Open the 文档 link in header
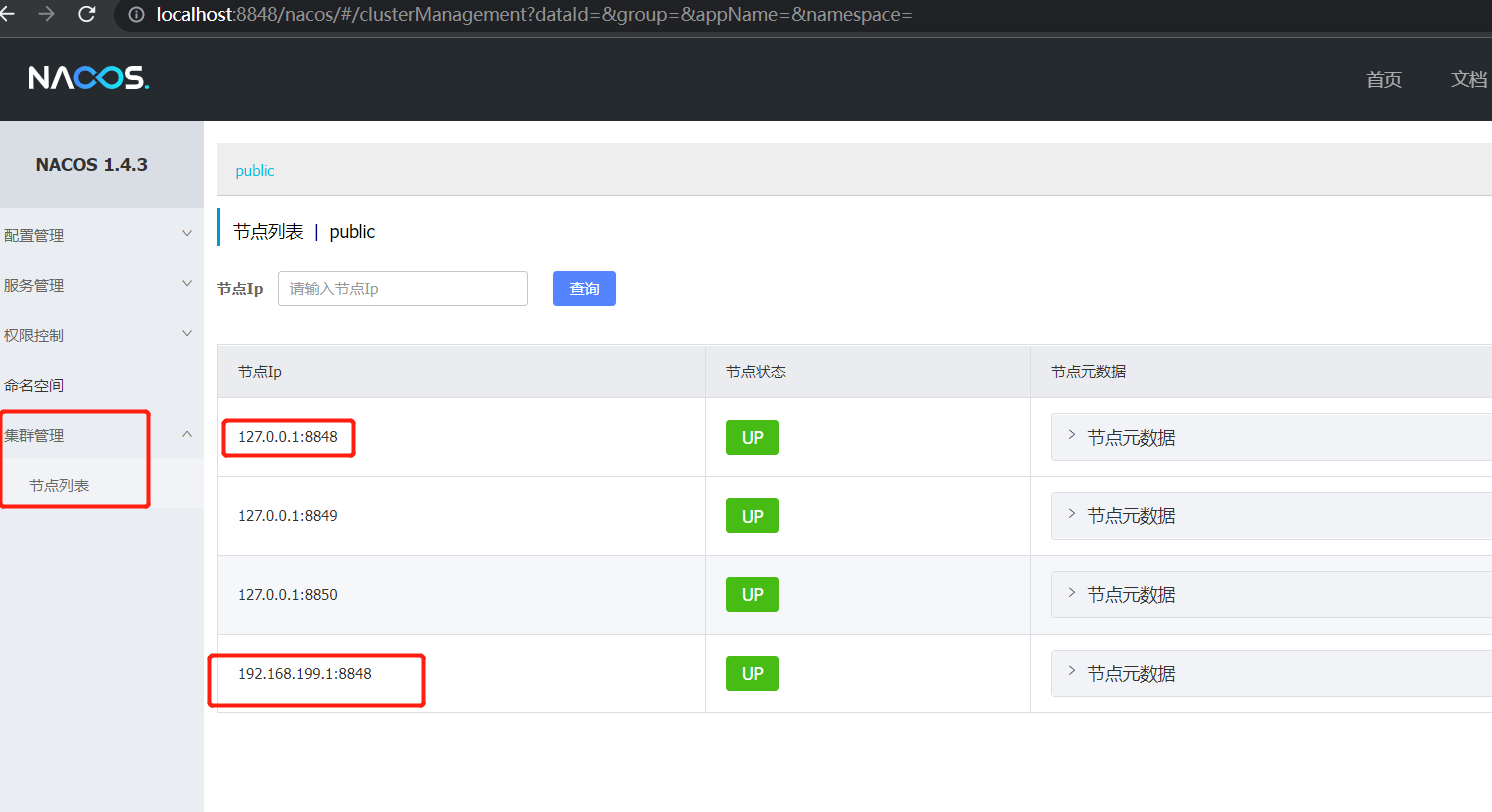This screenshot has width=1492, height=812. coord(1469,80)
